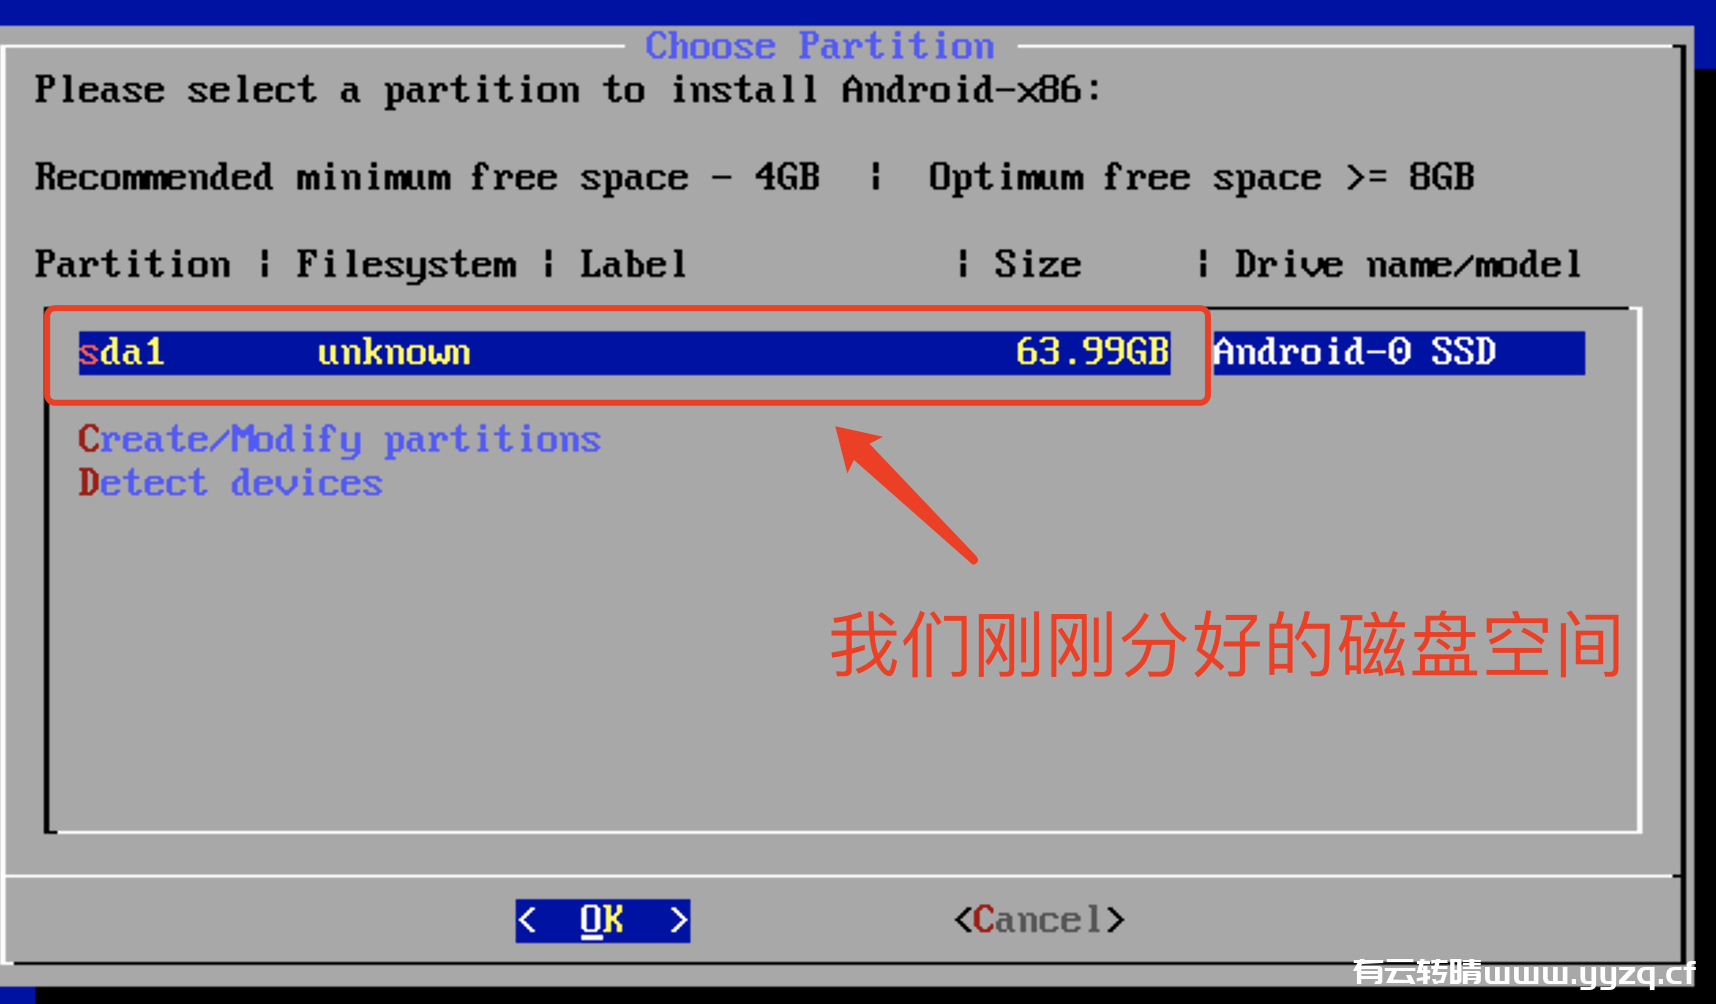Screen dimensions: 1716x1004
Task: Click the Label column header
Action: pos(633,265)
